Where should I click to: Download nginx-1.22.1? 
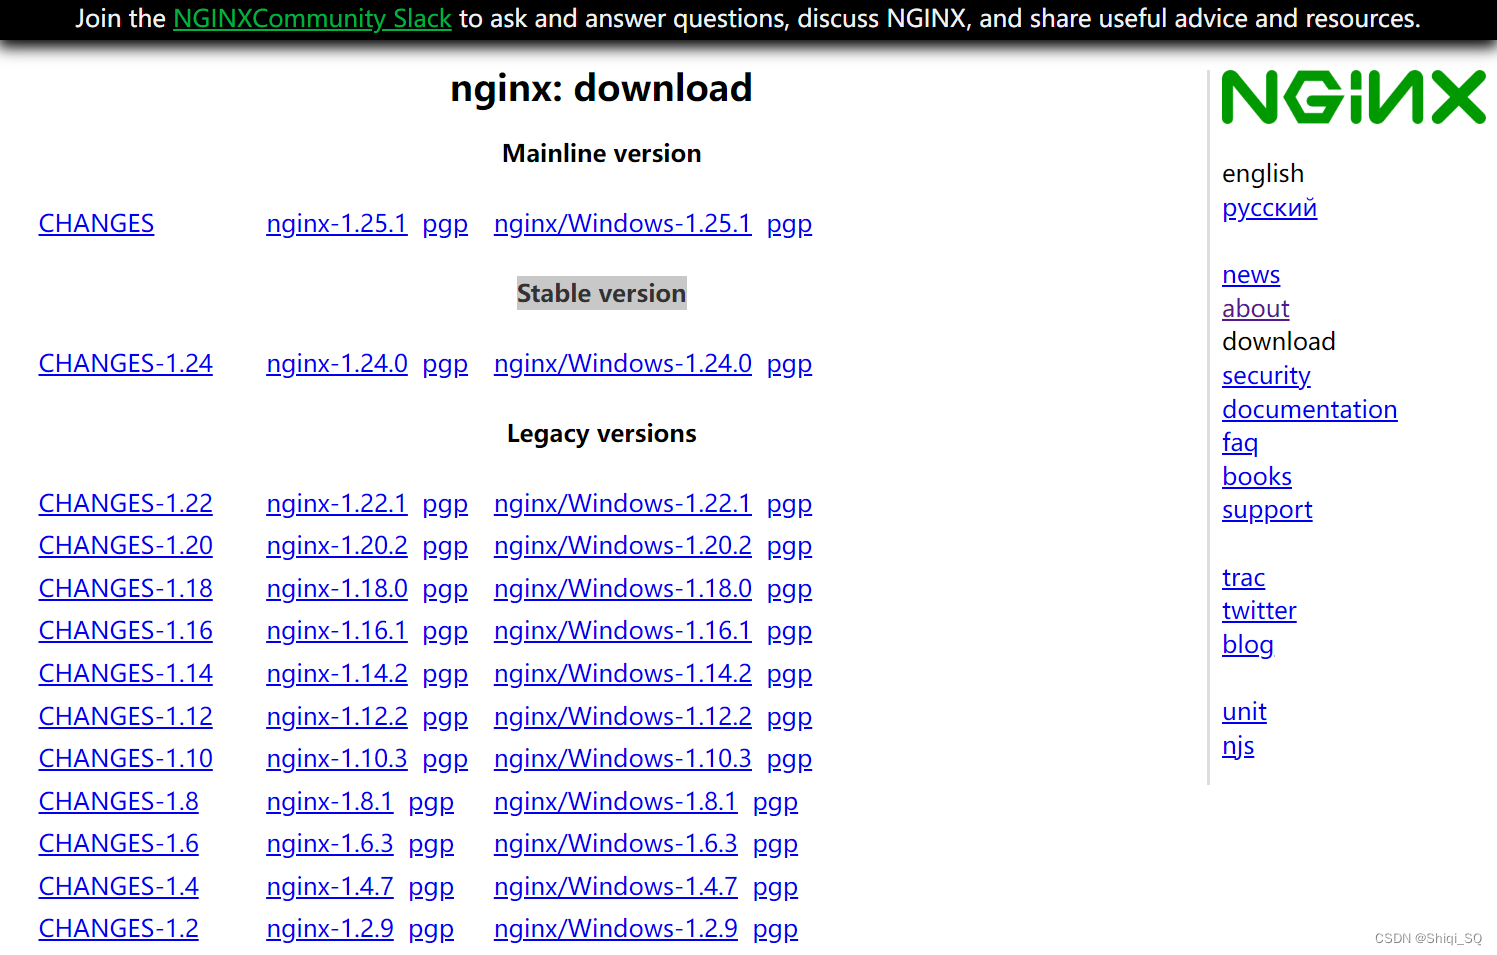tap(337, 503)
